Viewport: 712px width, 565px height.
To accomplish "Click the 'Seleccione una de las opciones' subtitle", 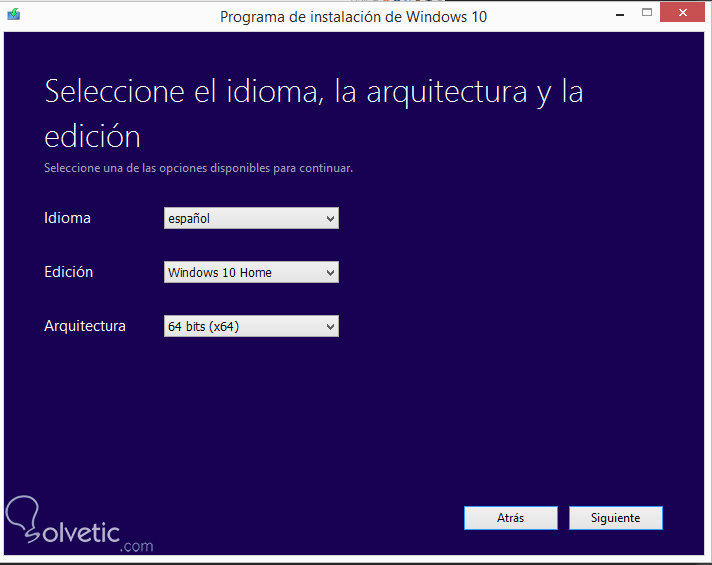I will coord(198,168).
